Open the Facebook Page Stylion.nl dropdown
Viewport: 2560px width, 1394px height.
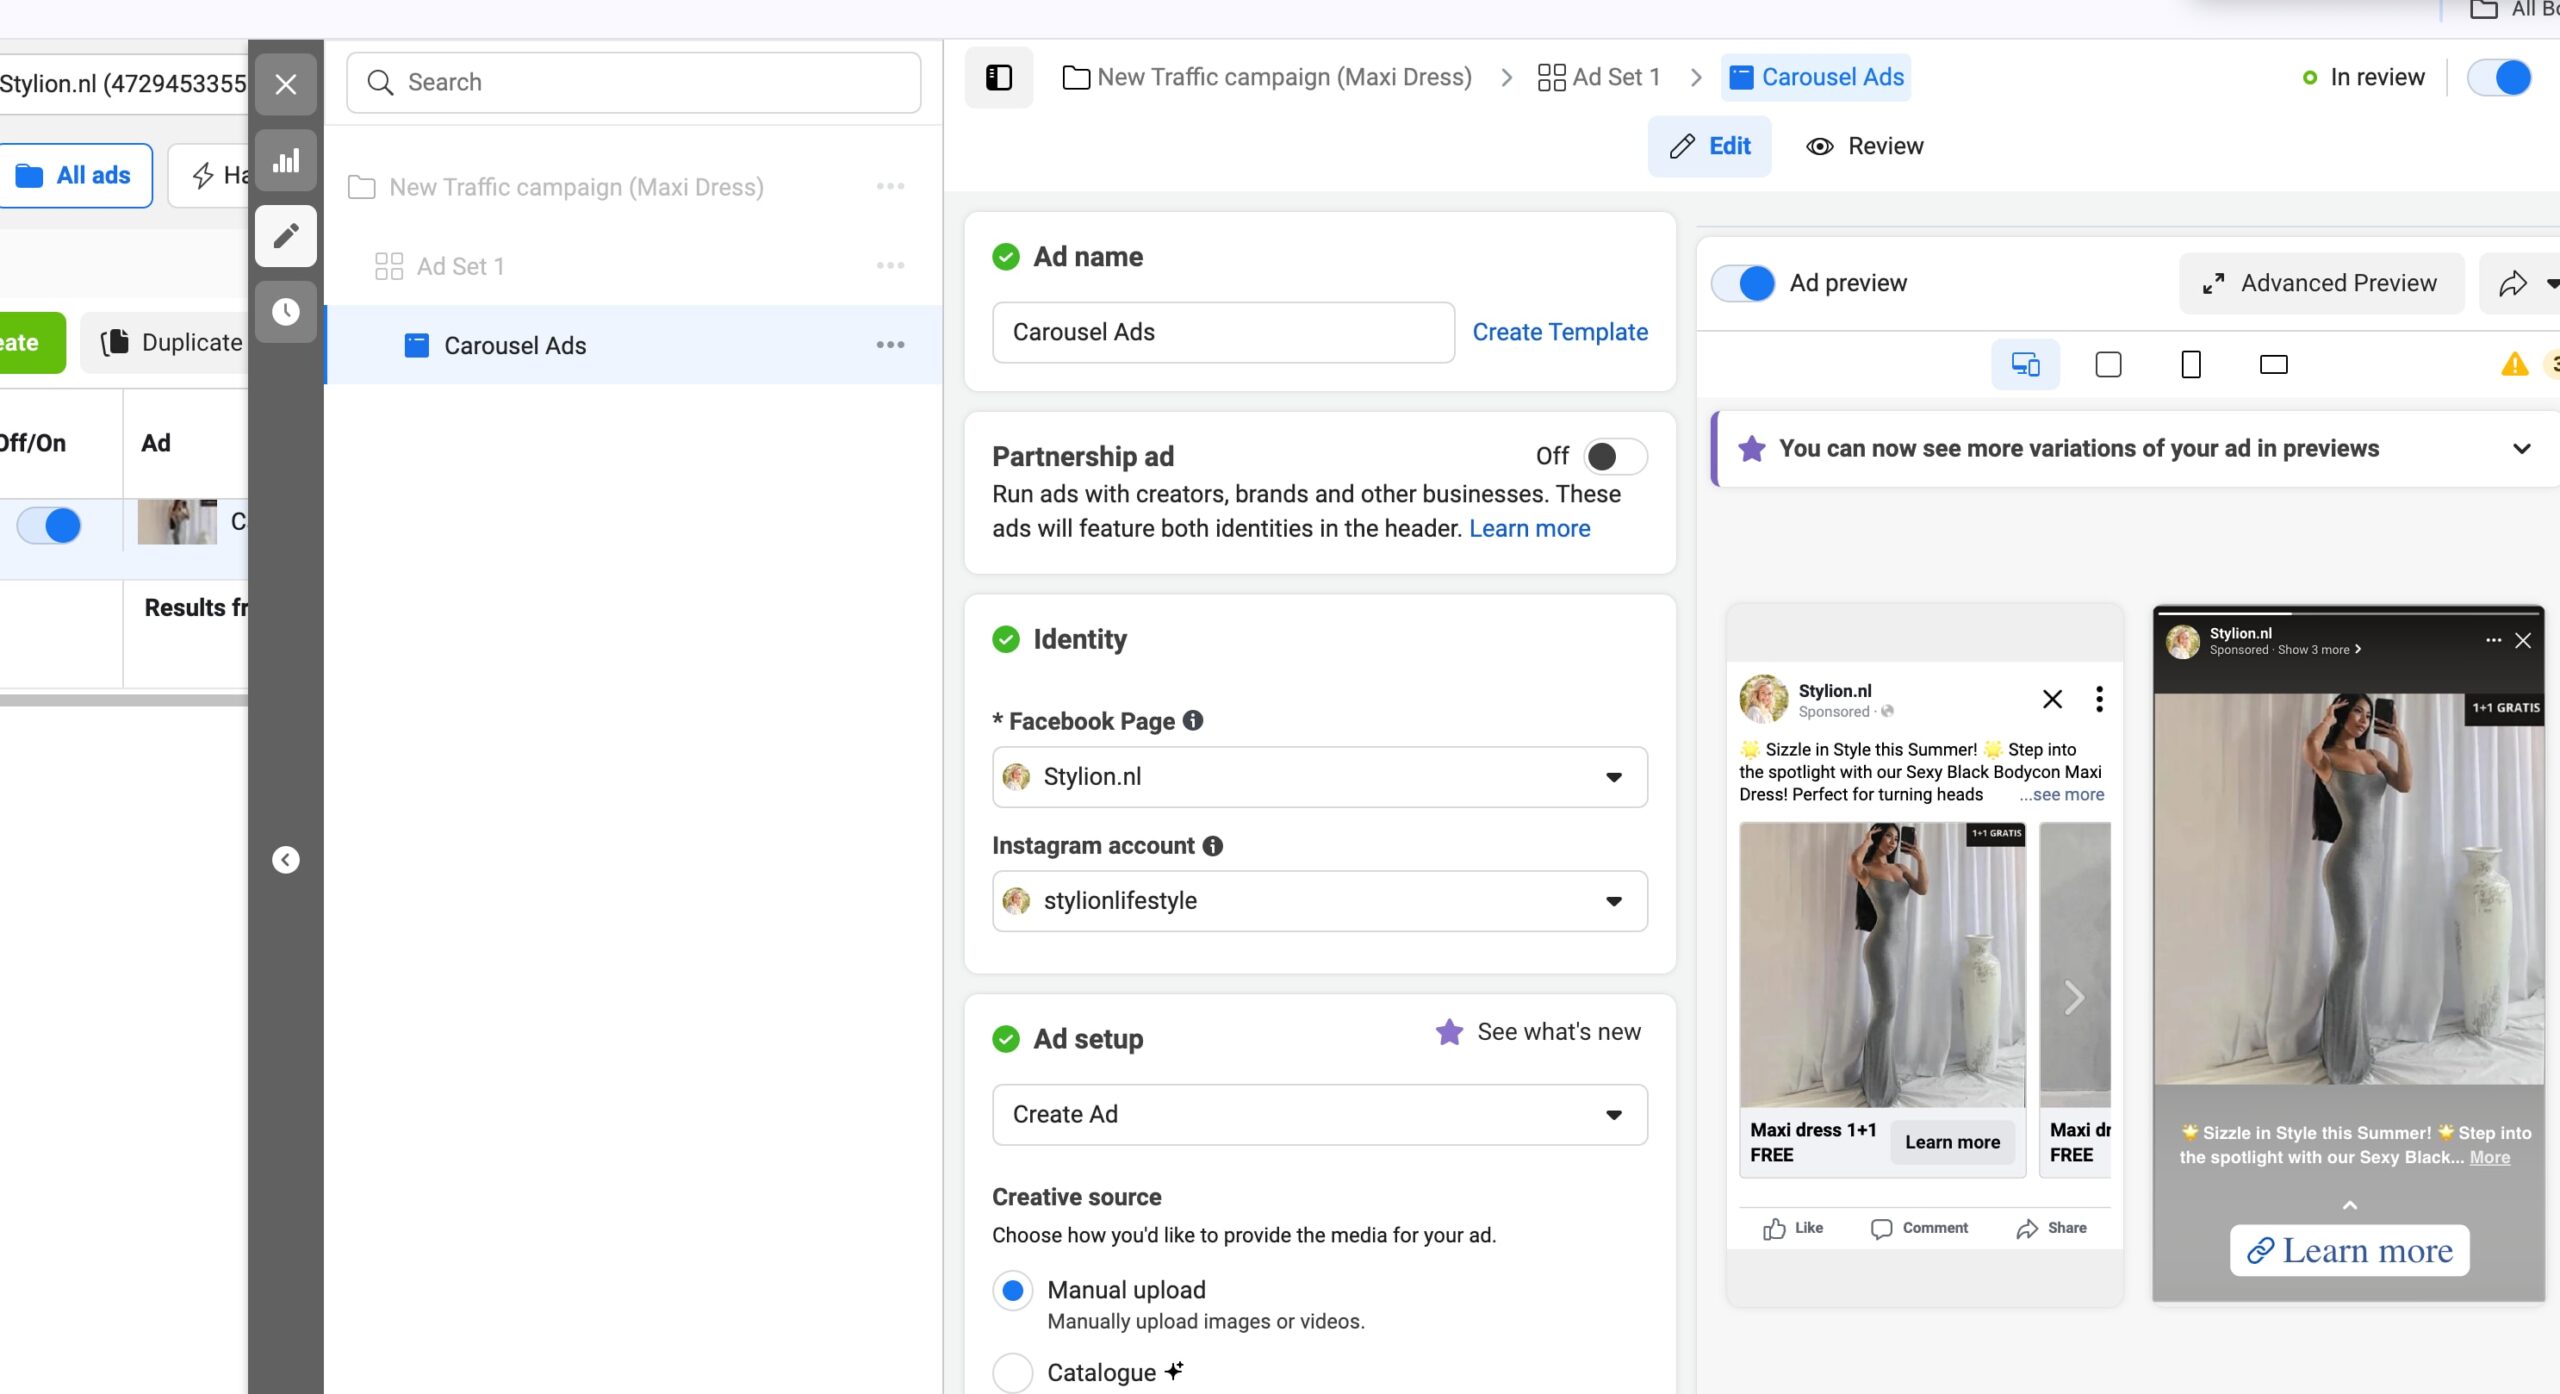point(1319,777)
